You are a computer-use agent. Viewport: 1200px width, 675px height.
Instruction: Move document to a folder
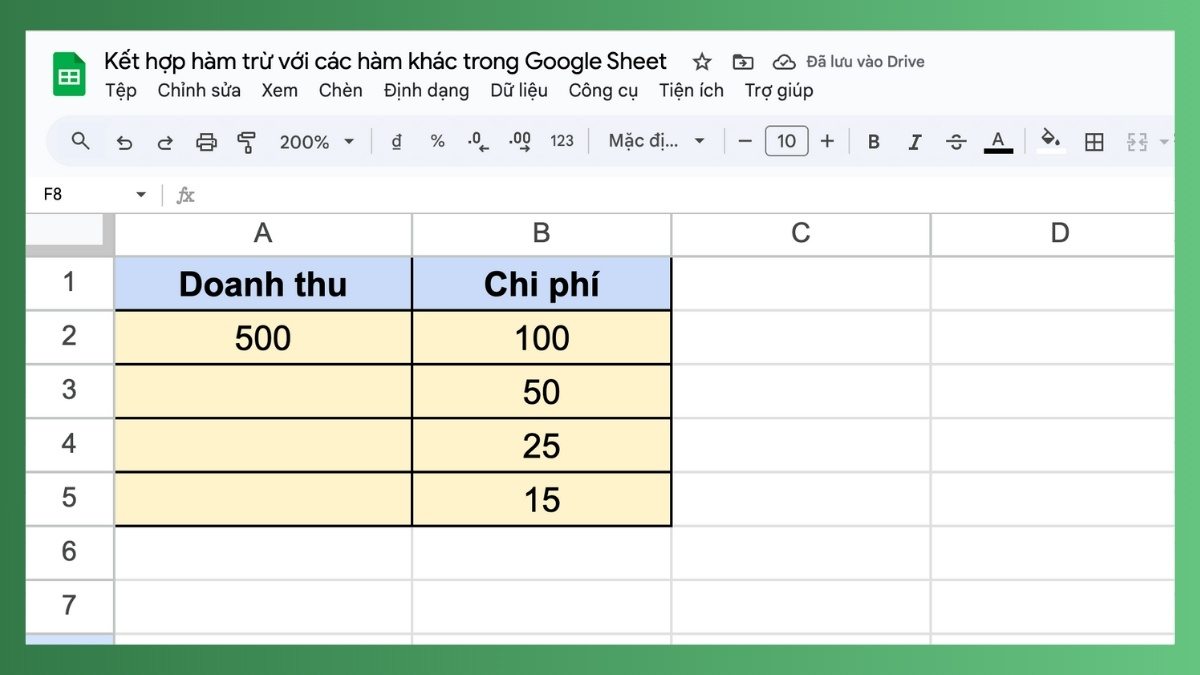[742, 62]
